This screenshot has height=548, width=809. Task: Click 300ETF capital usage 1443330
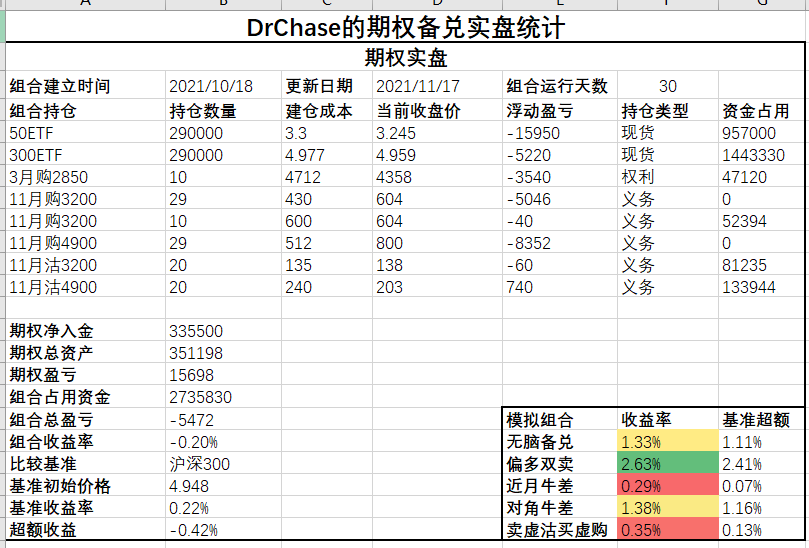click(762, 155)
